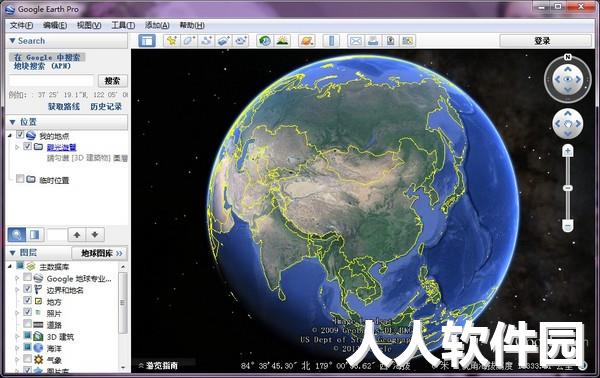Click the panel toggle icon beside magnifier

(35, 235)
